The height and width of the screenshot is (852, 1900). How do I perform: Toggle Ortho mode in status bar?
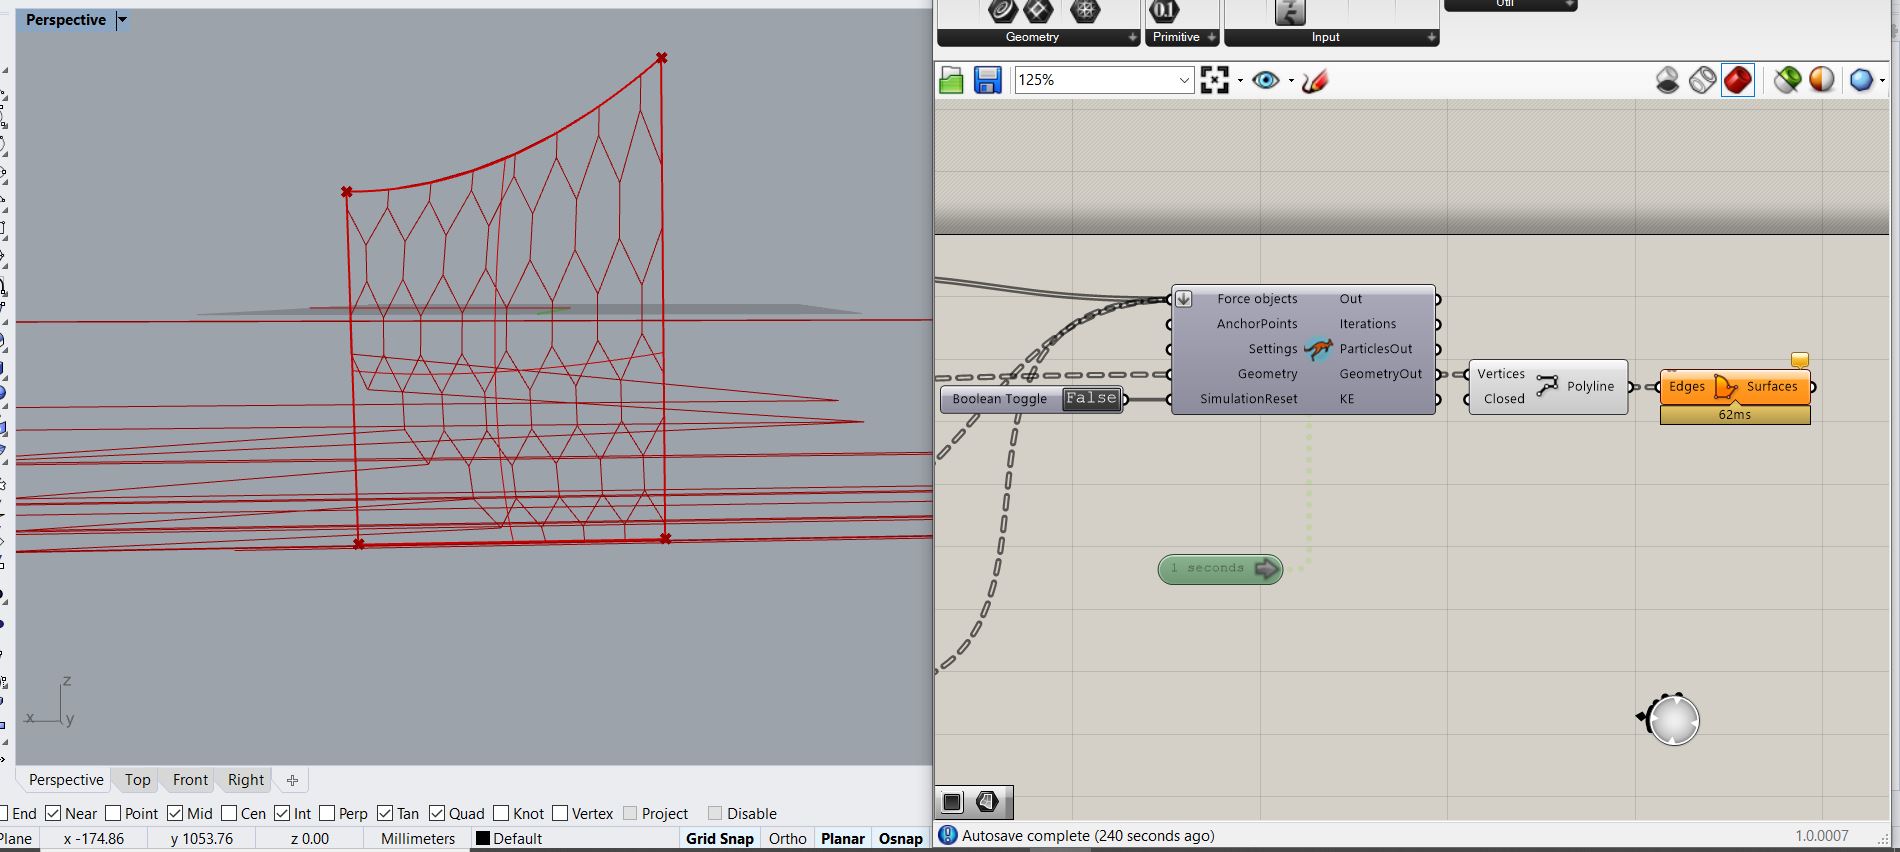[788, 839]
